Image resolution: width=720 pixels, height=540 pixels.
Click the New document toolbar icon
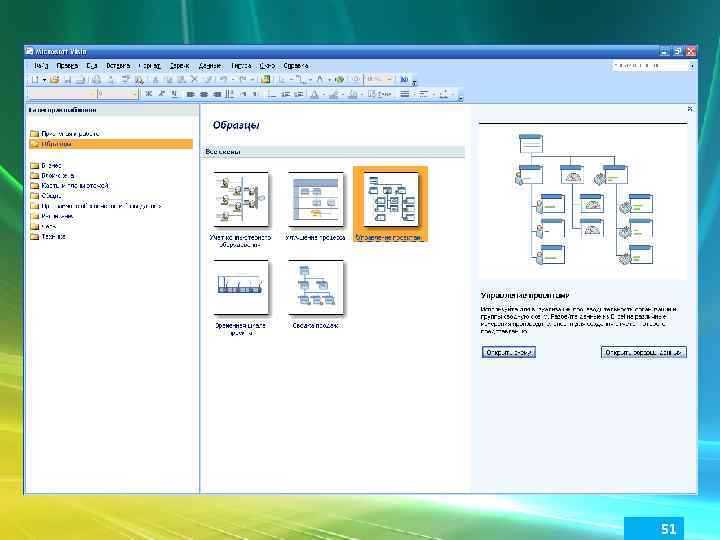35,79
